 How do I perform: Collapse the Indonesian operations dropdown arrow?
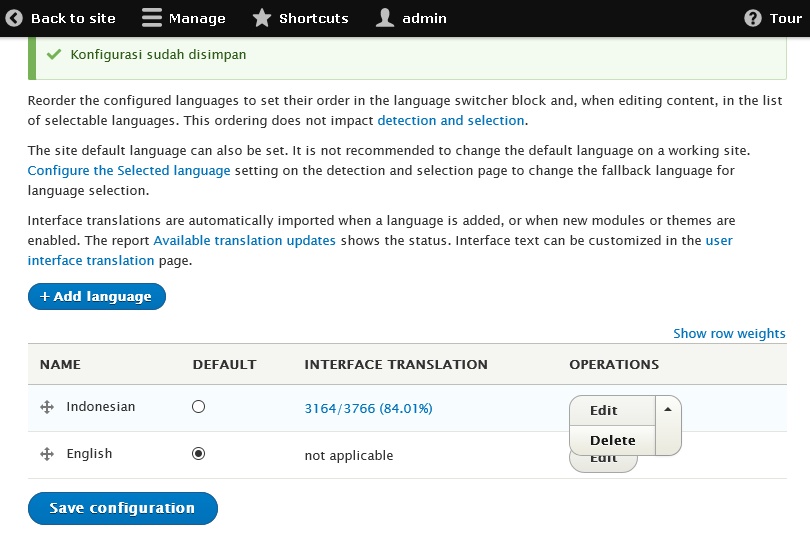pos(668,409)
